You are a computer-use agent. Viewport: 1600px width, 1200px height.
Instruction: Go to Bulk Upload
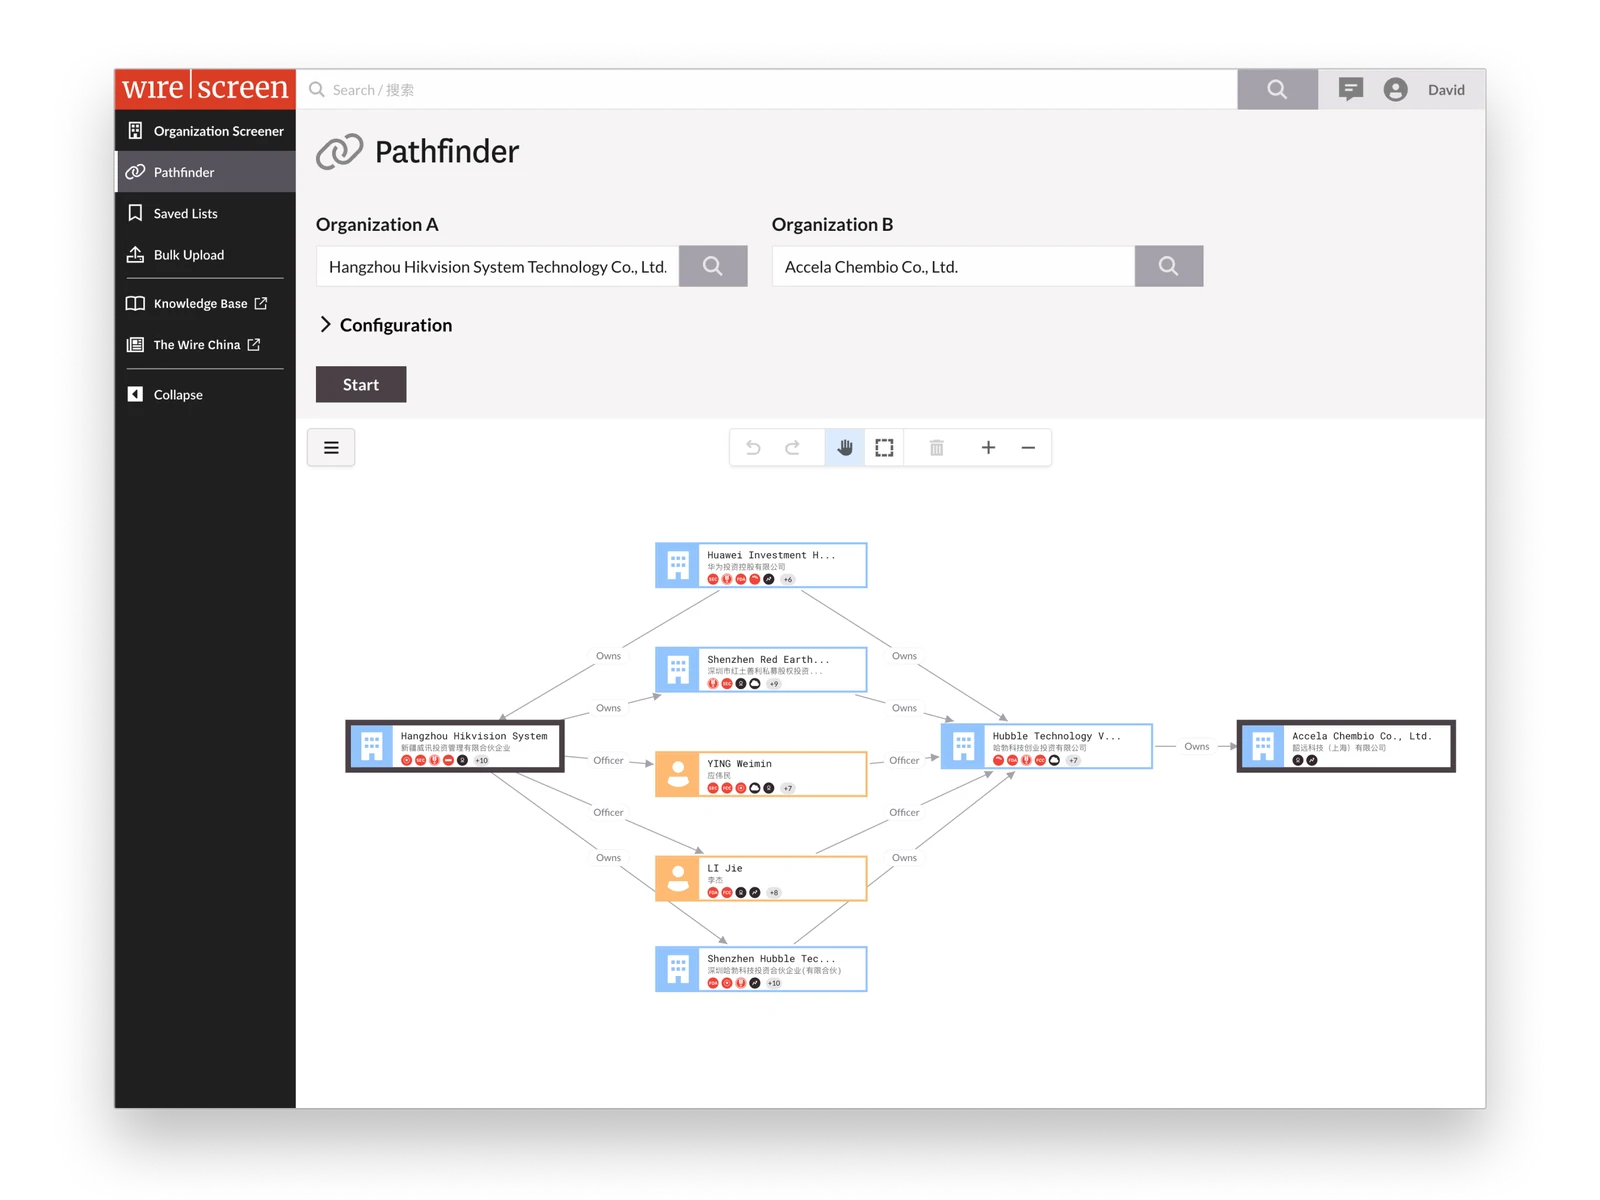pos(205,255)
